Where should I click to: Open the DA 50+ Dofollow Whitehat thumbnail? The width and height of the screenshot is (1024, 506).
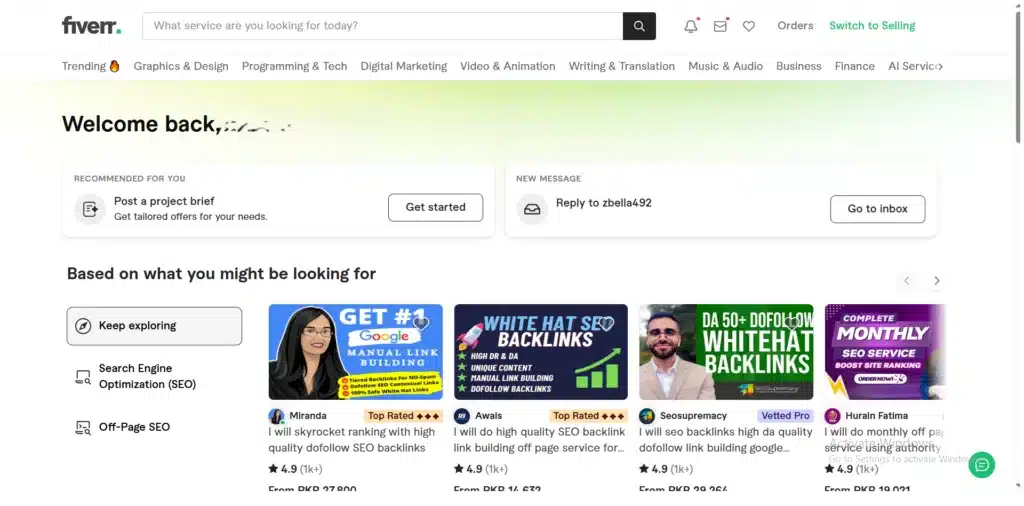726,352
